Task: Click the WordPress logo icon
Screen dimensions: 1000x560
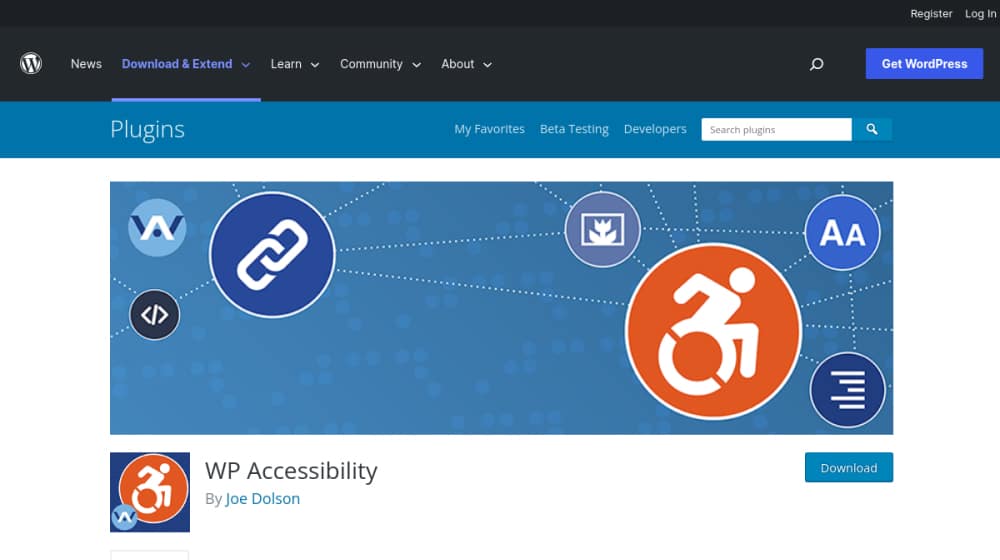Action: [31, 64]
